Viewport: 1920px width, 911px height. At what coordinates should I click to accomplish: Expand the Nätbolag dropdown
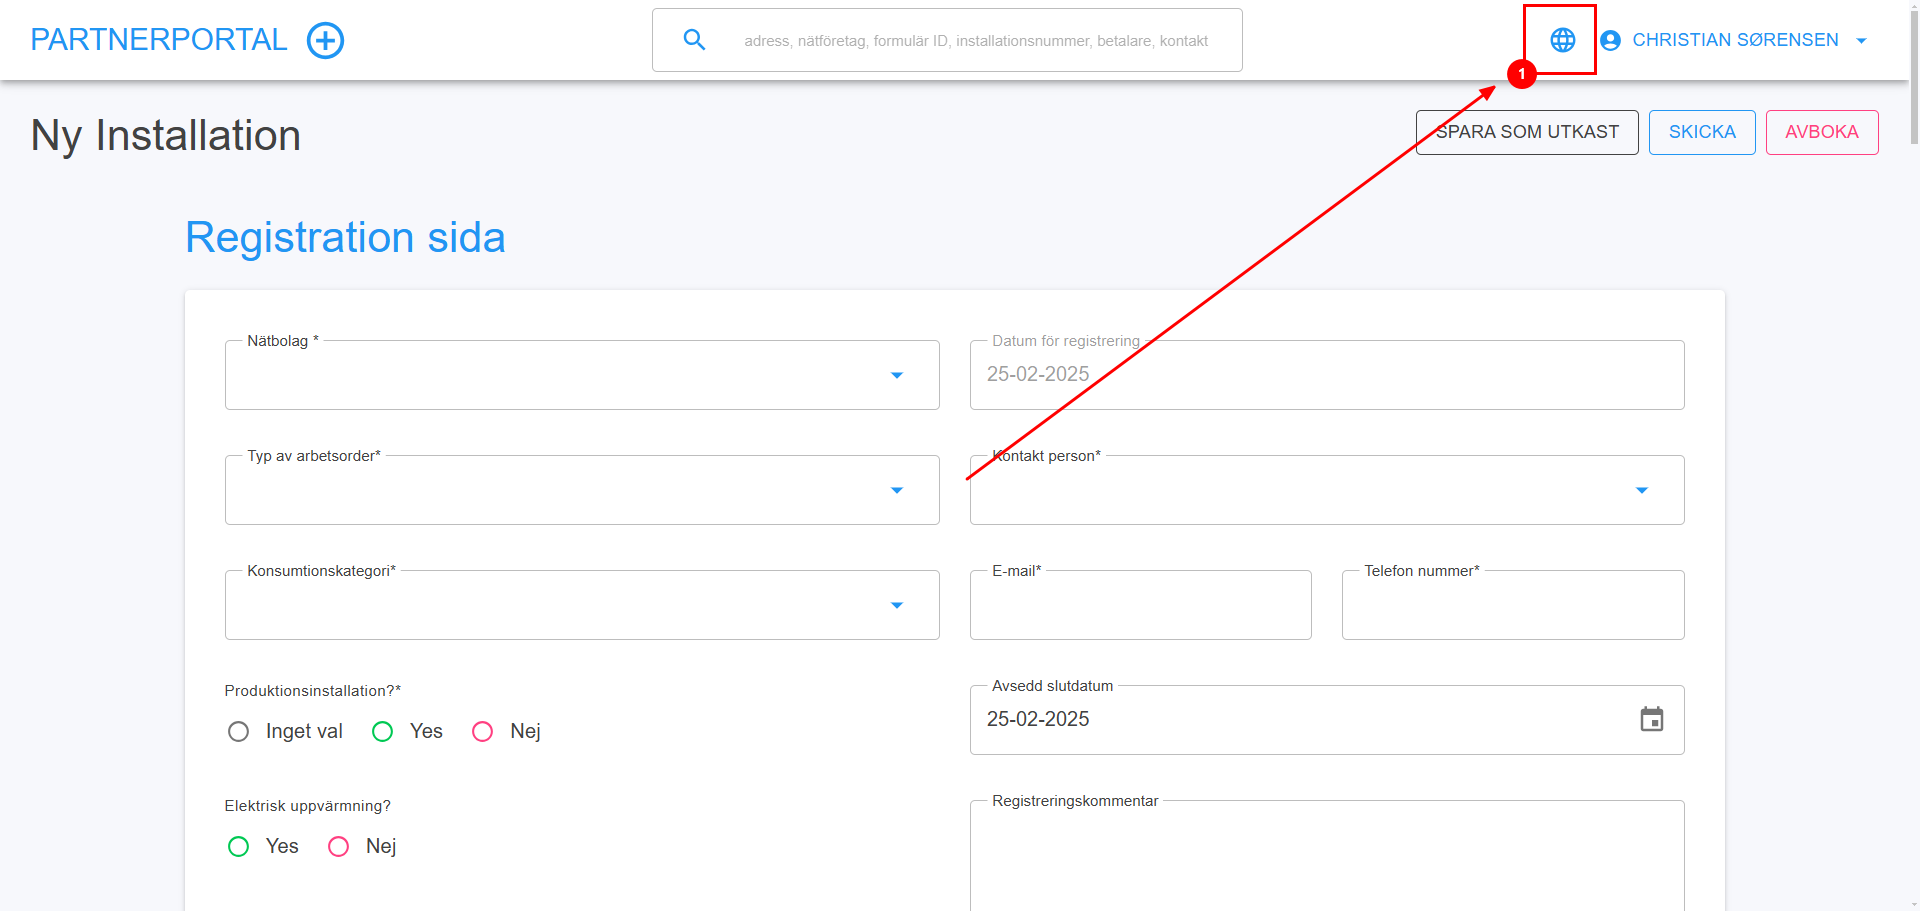(x=896, y=375)
